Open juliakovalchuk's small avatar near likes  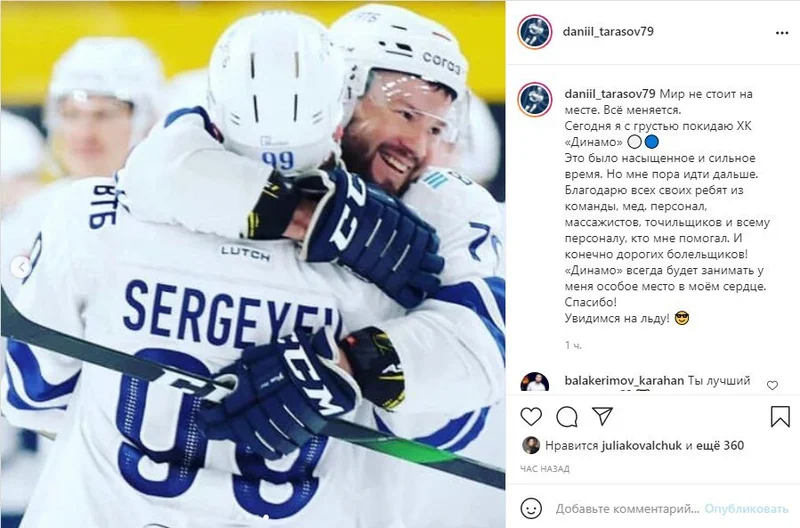point(531,445)
